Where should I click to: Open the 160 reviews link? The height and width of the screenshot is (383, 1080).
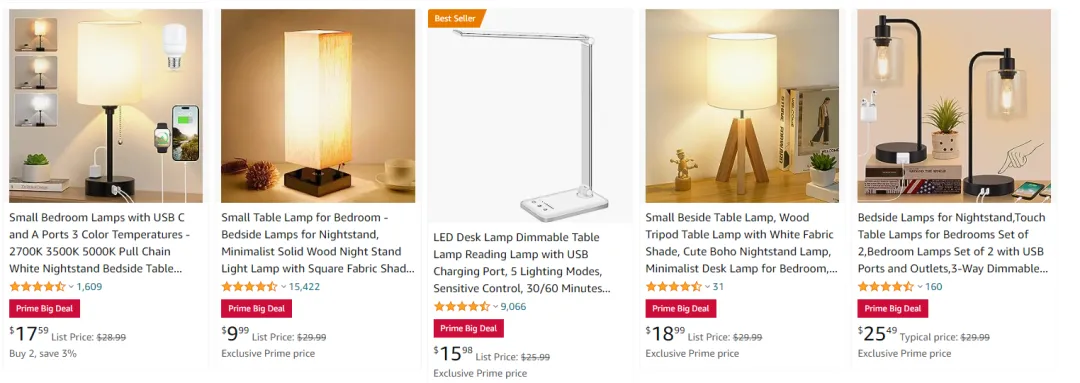tap(934, 287)
